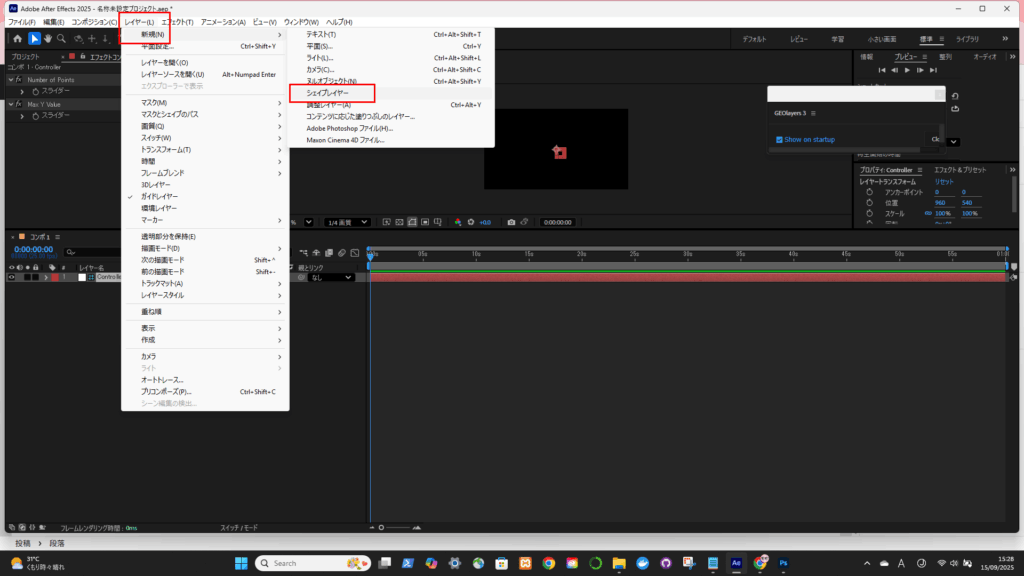Jump to first frame in Preview panel
This screenshot has width=1024, height=576.
coord(881,70)
